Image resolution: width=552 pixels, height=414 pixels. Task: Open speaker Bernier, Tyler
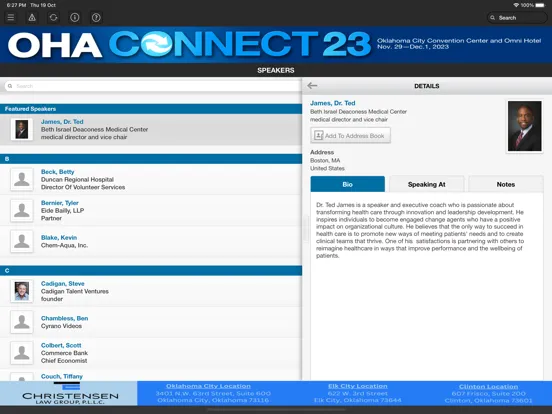pos(151,211)
